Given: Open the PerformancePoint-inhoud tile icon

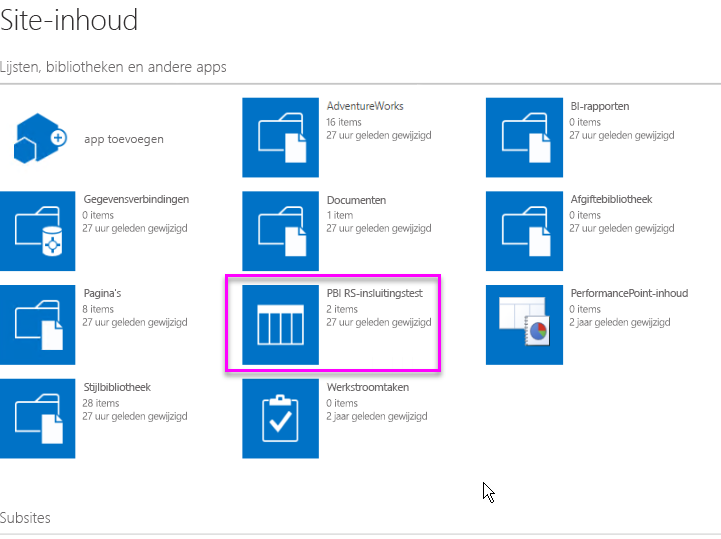Looking at the screenshot, I should click(524, 325).
